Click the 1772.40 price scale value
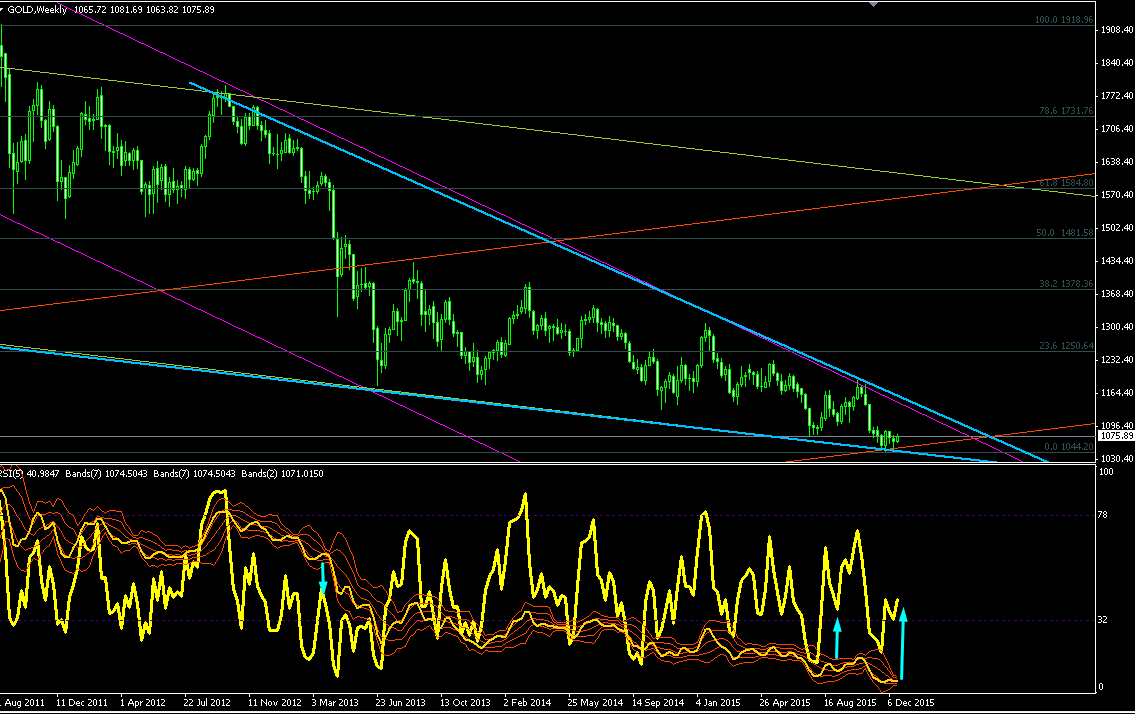 [1117, 96]
